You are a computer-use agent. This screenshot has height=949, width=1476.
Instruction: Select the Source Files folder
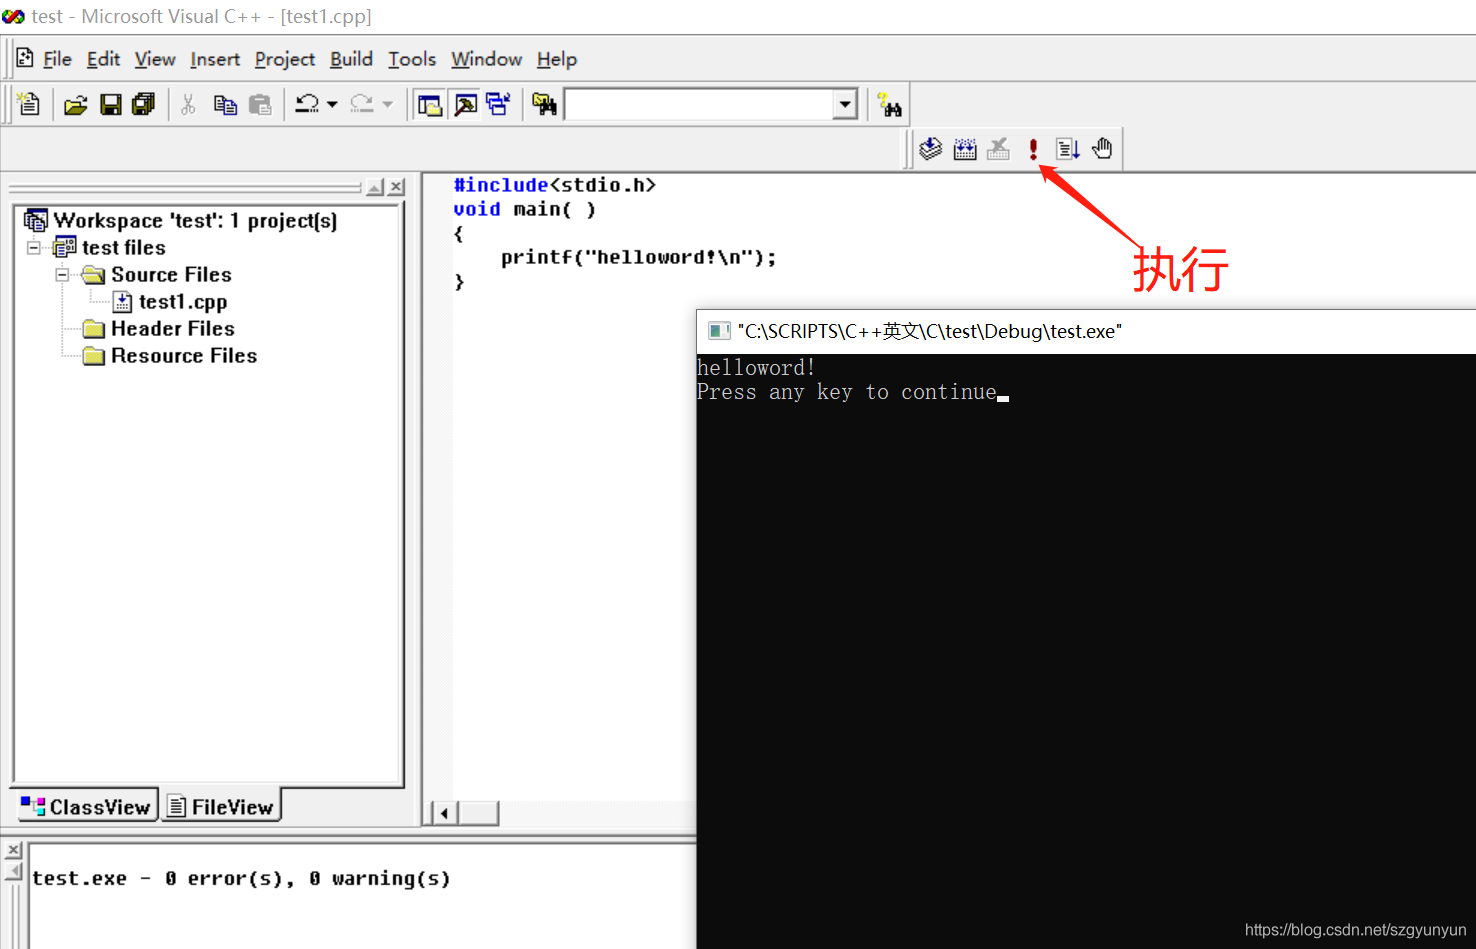pos(171,274)
